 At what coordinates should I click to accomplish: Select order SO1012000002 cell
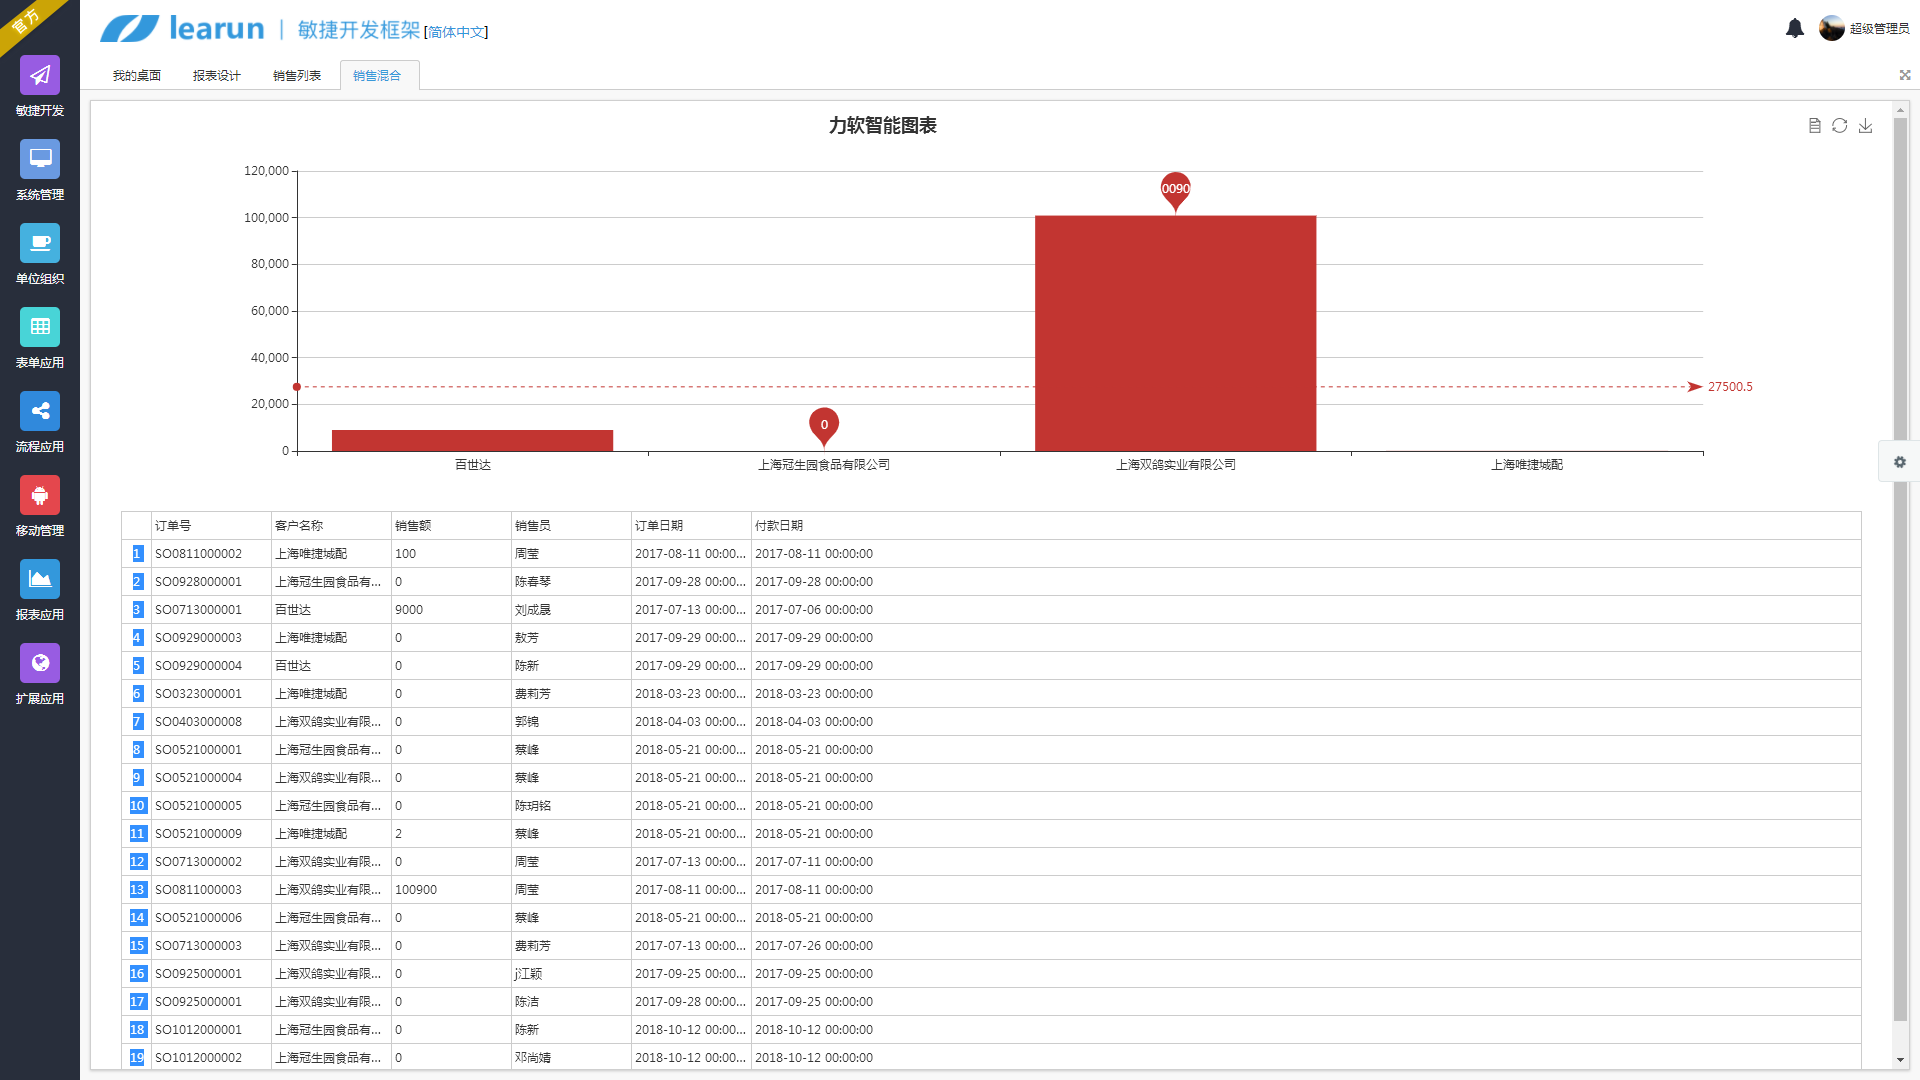coord(211,1058)
